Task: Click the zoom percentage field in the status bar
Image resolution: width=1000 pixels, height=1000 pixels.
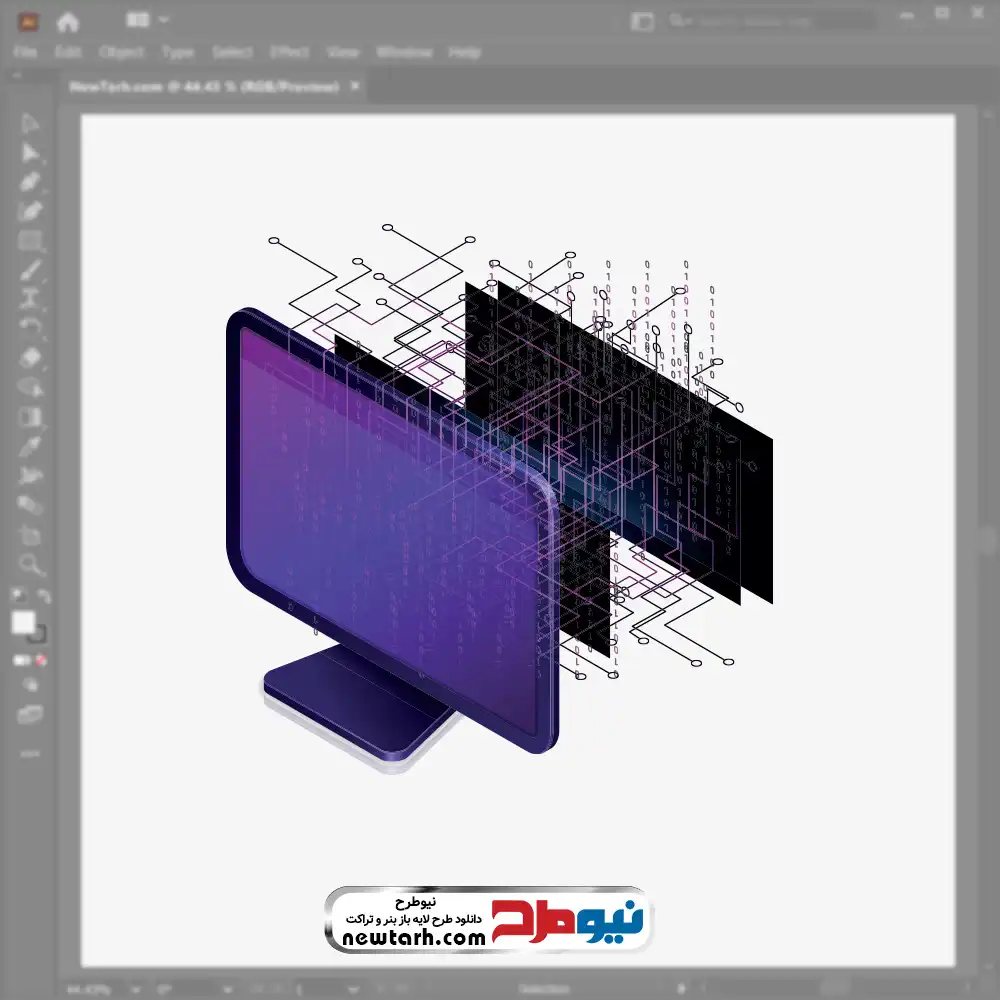Action: (89, 990)
